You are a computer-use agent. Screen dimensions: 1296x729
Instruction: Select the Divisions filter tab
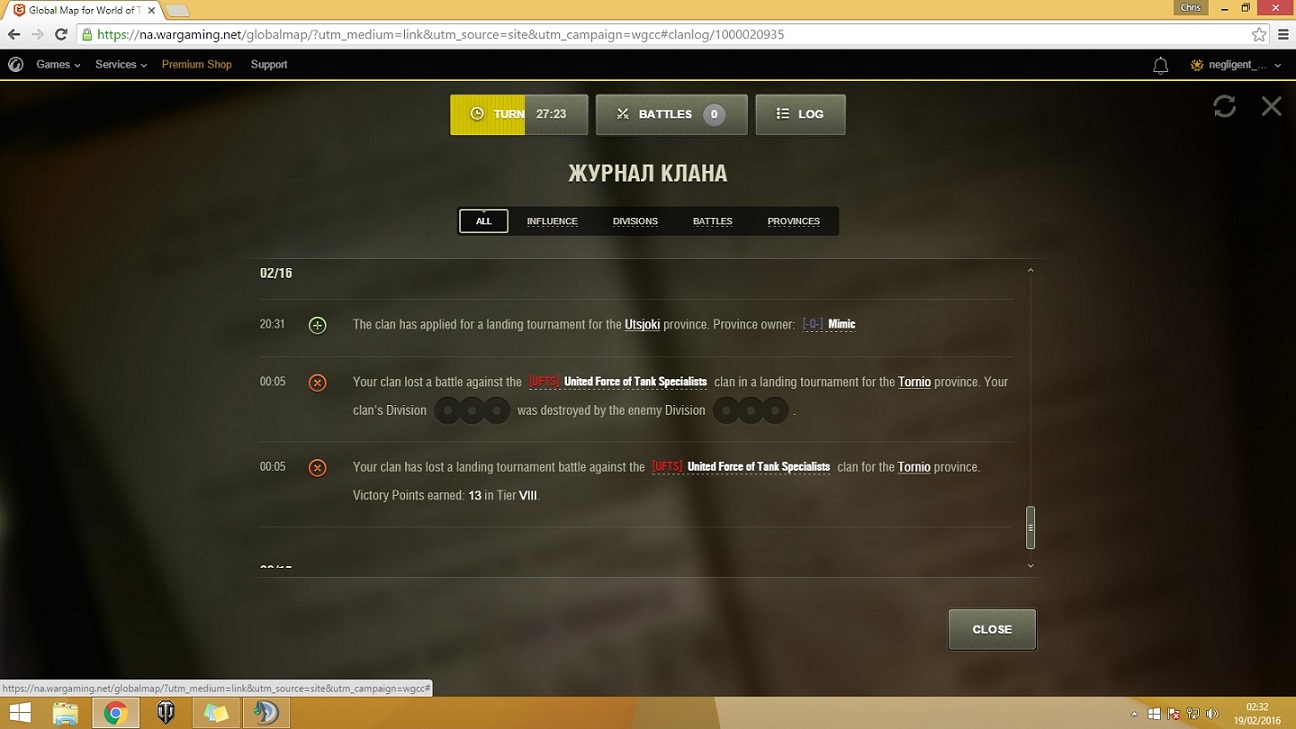[635, 221]
